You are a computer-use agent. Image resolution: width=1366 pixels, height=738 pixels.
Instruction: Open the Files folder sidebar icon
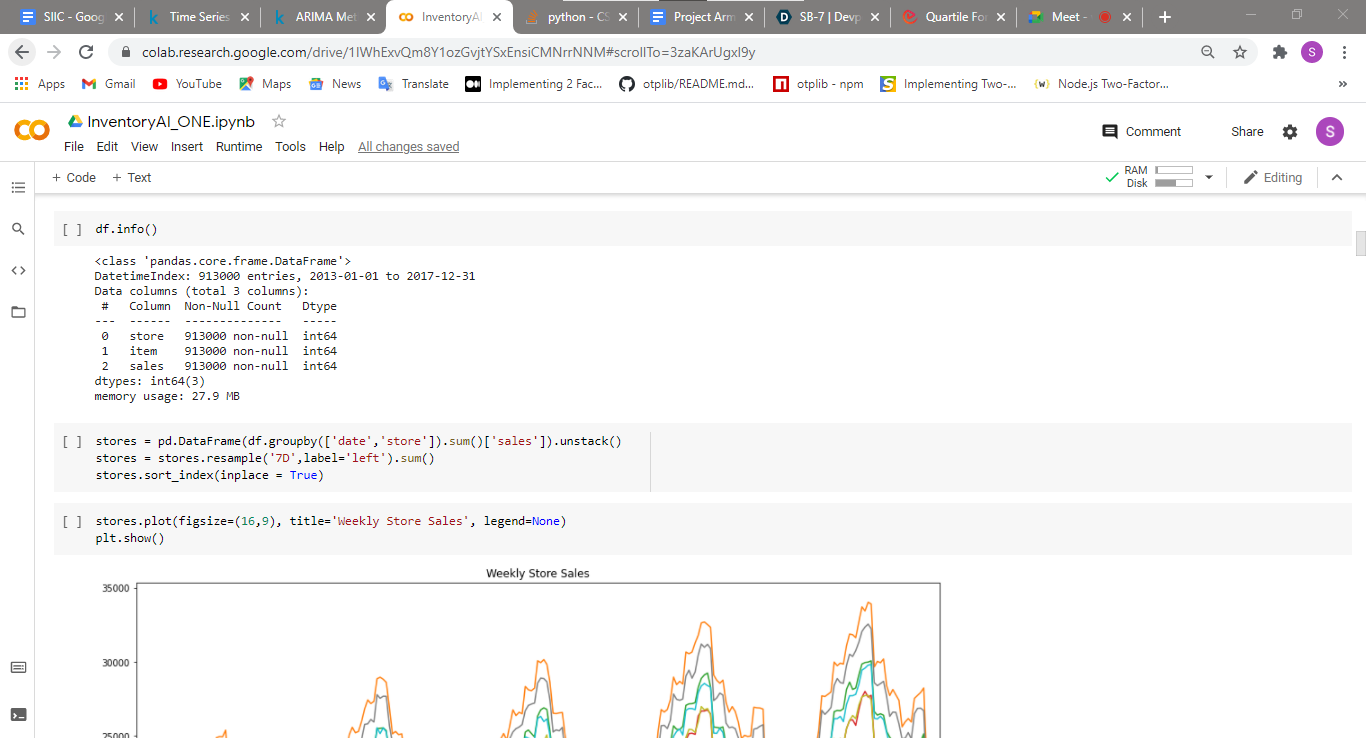[18, 312]
